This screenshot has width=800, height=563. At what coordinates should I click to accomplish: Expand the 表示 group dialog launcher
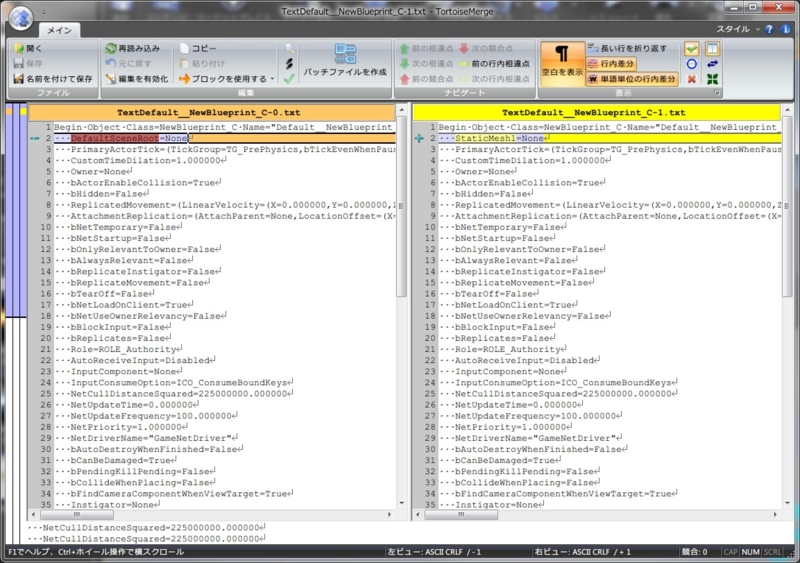click(716, 93)
